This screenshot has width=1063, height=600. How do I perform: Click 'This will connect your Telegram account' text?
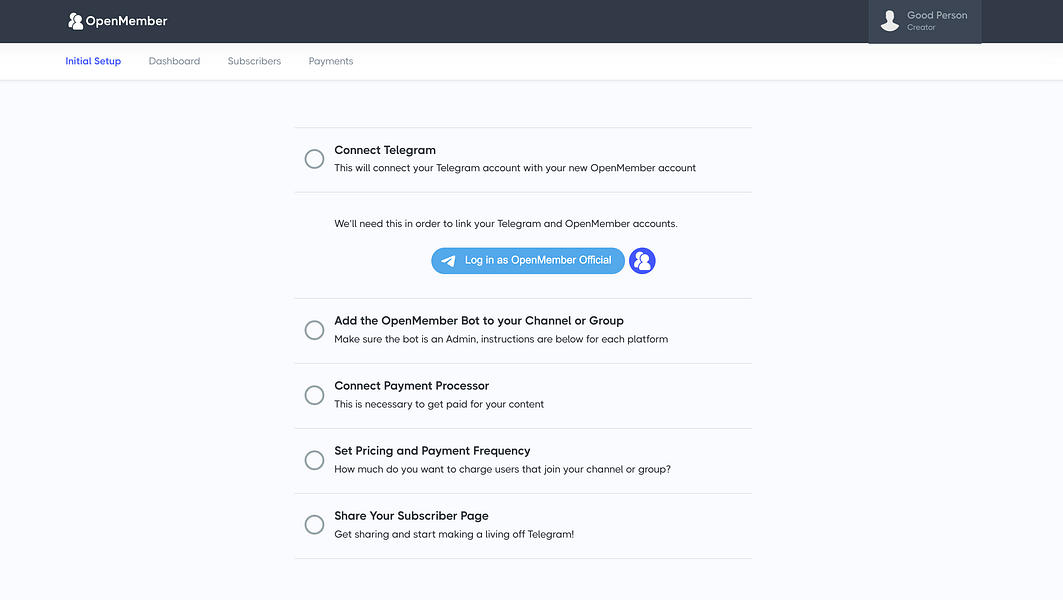[x=515, y=168]
